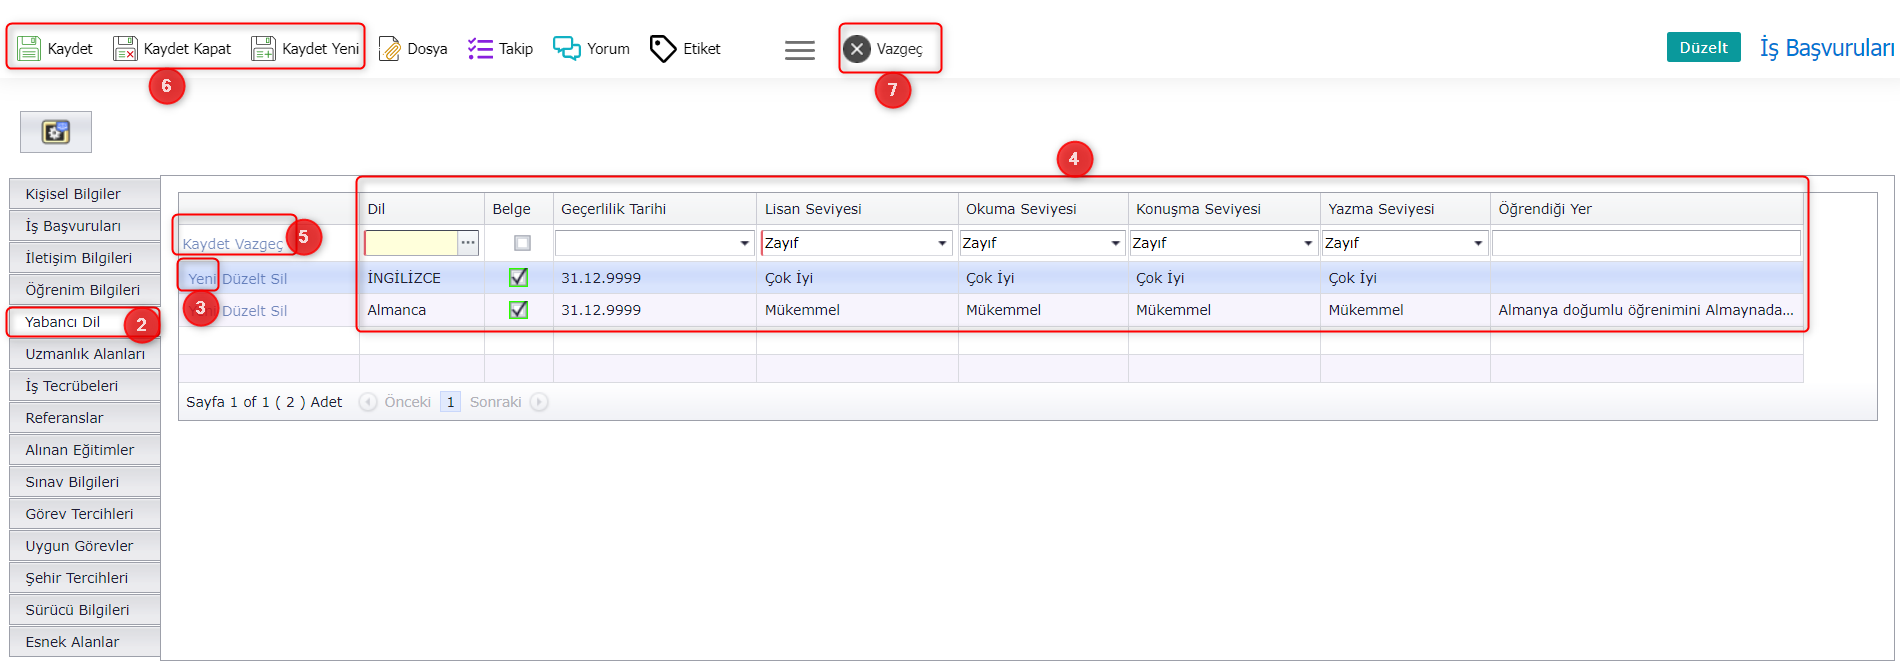Open the Konuşma Seviyesi dropdown
1900x663 pixels.
click(1307, 243)
